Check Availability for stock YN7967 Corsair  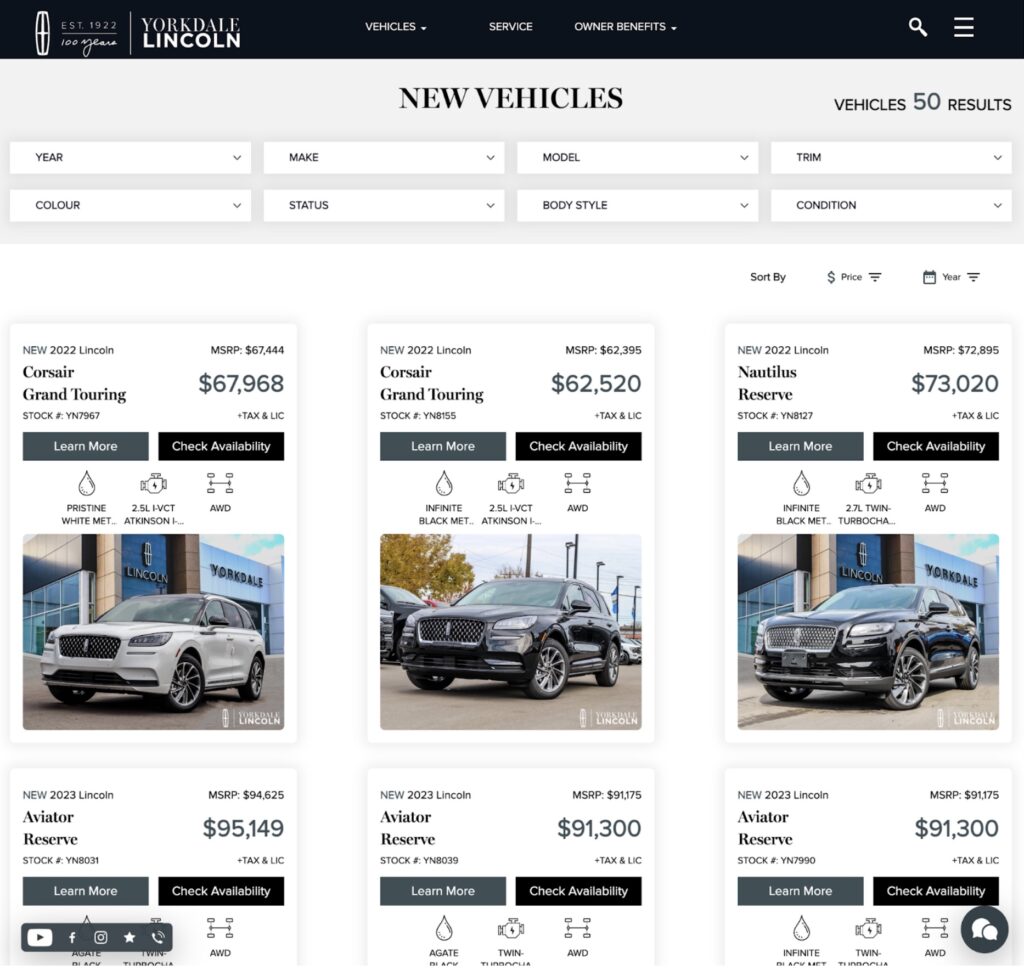pyautogui.click(x=221, y=446)
